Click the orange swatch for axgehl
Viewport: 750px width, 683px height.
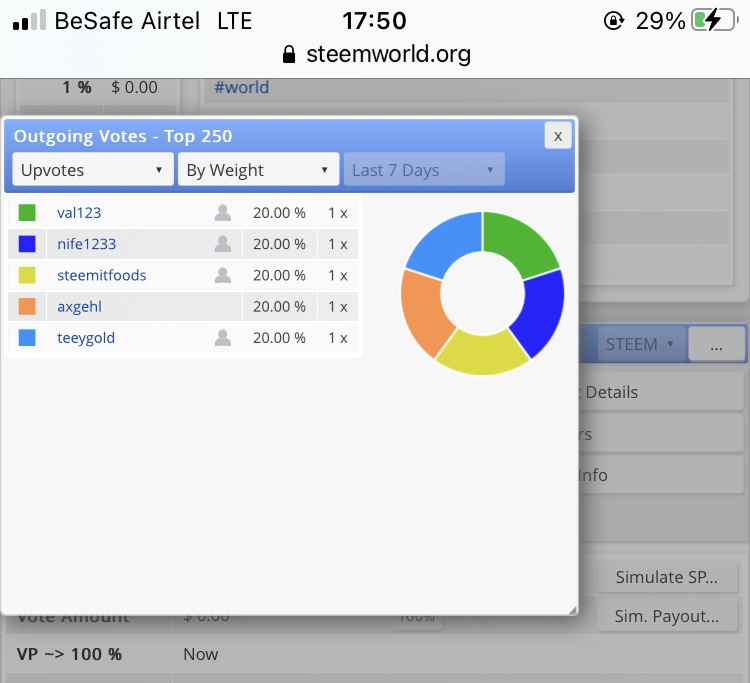click(27, 307)
